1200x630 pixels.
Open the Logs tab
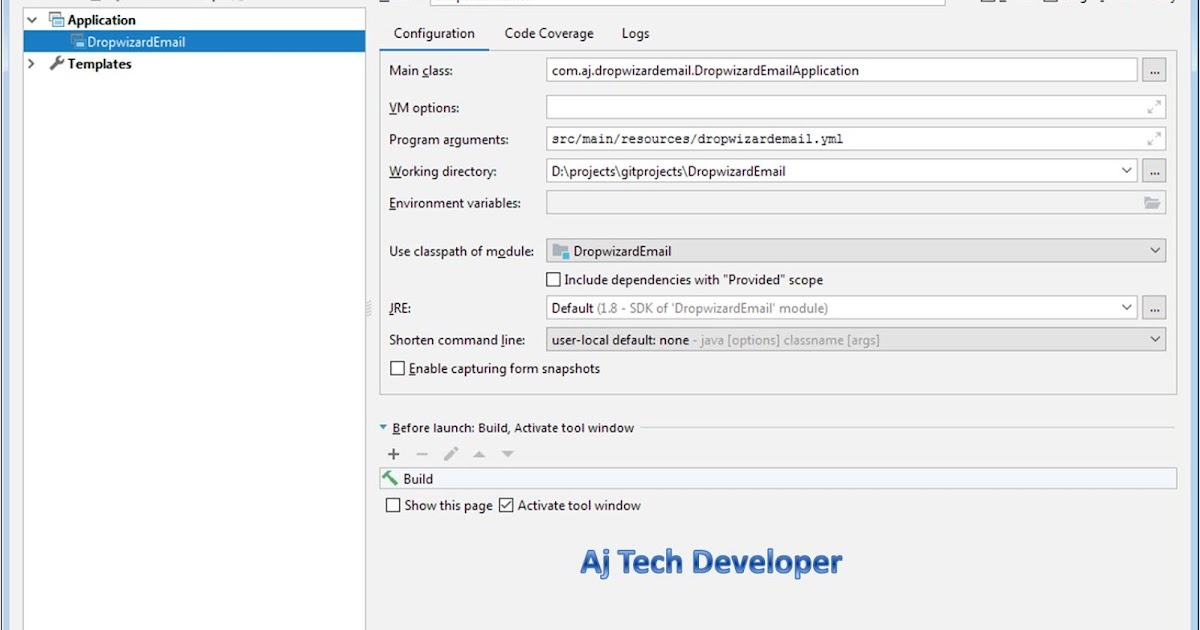[x=635, y=33]
